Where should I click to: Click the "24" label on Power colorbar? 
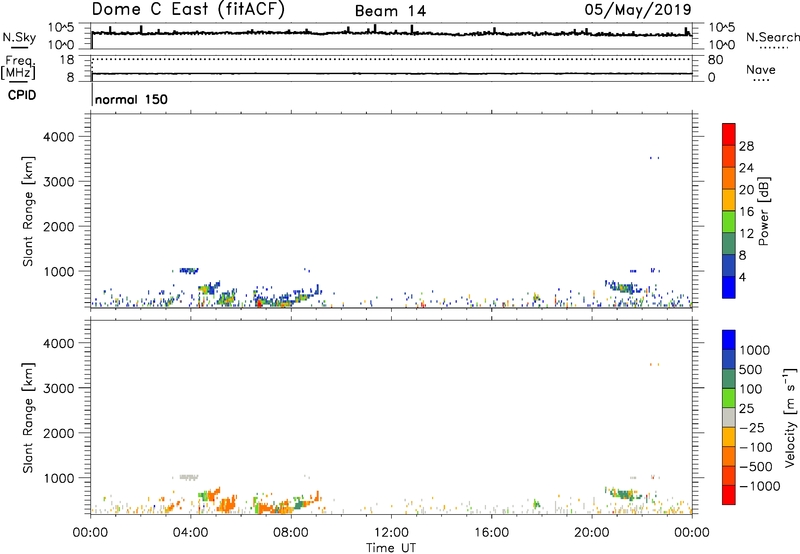pyautogui.click(x=746, y=168)
